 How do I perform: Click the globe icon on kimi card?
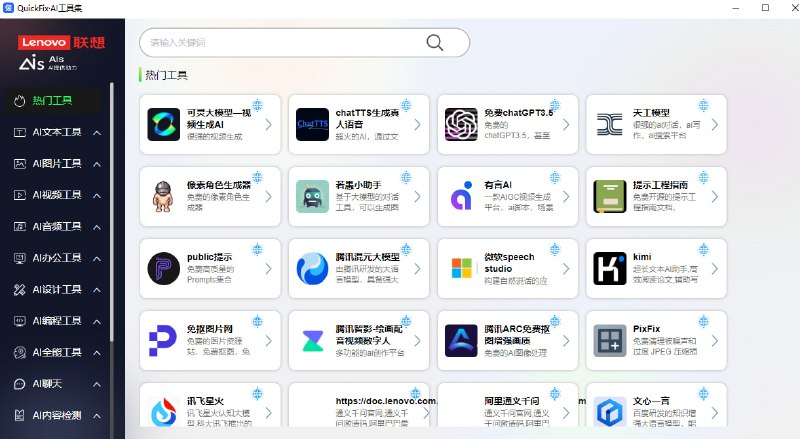point(704,249)
